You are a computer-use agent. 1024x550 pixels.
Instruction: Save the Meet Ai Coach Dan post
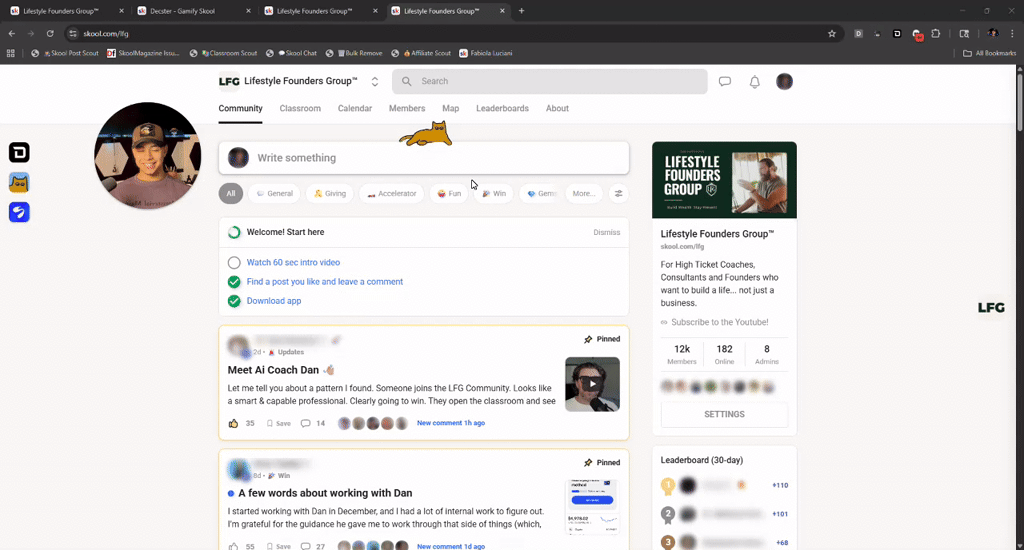point(279,423)
